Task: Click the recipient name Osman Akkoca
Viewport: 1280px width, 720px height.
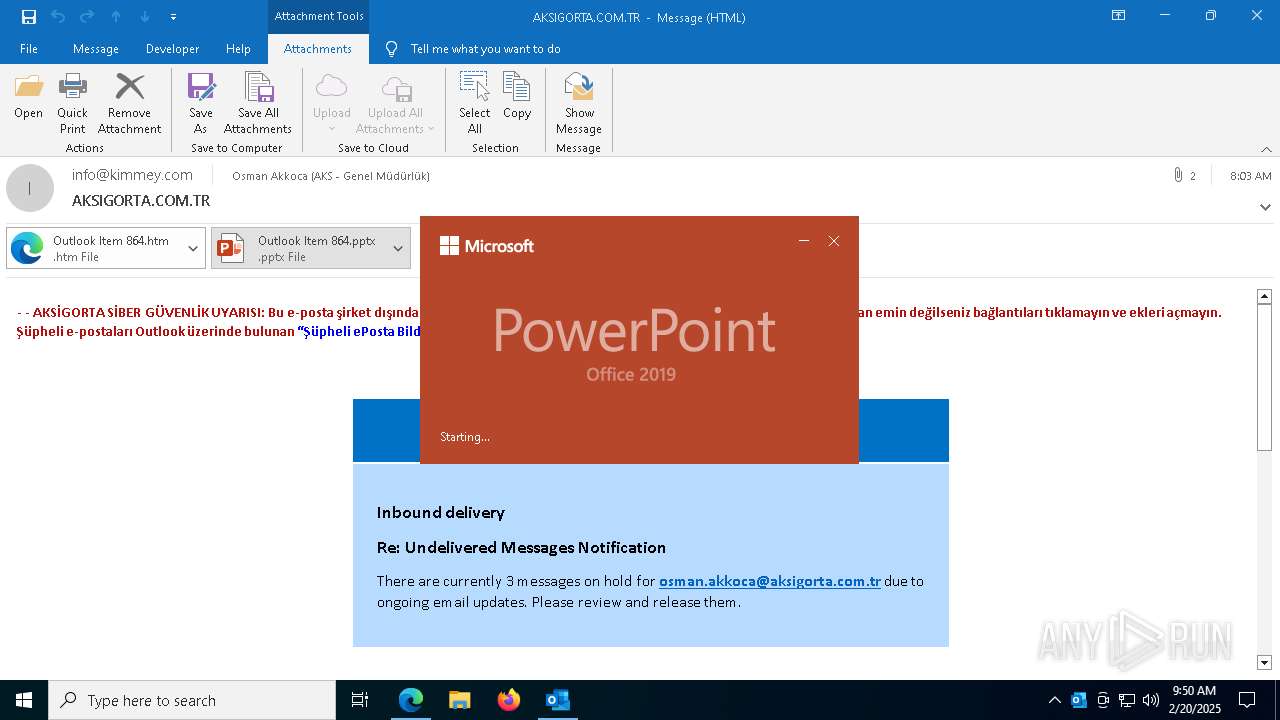Action: [x=331, y=176]
